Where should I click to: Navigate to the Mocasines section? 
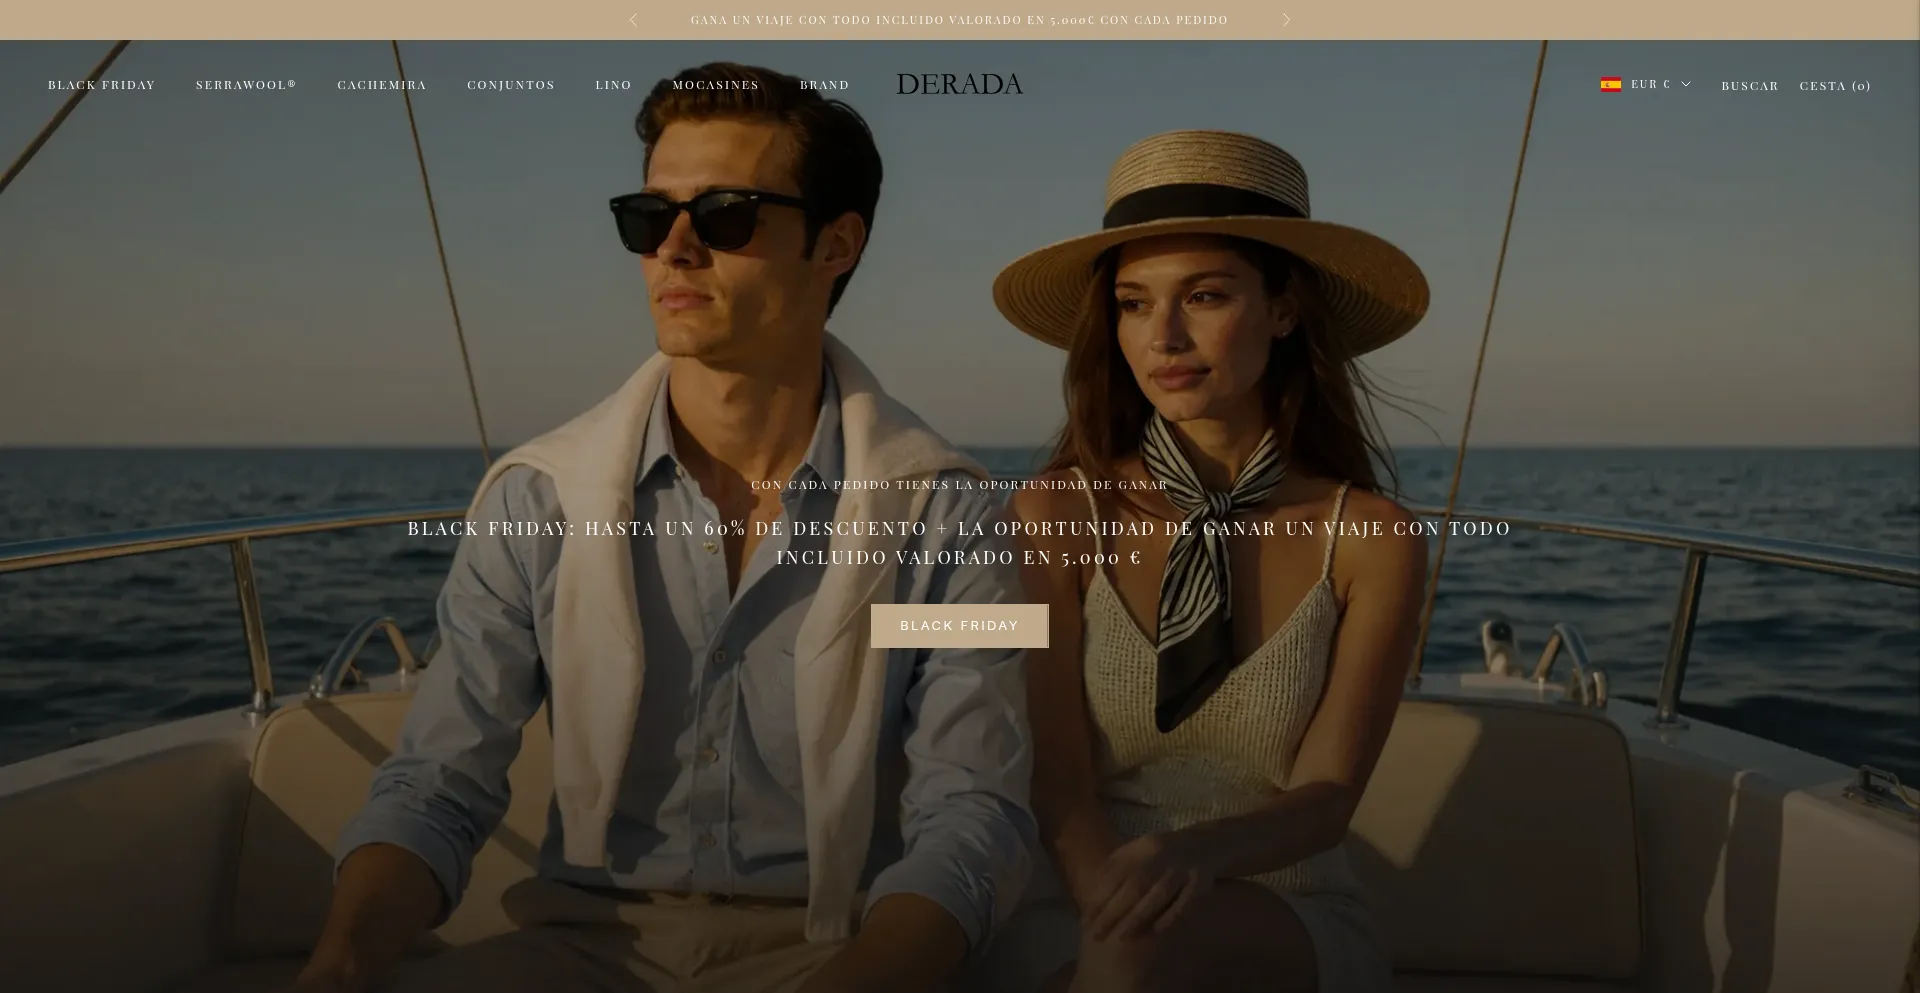(x=716, y=85)
